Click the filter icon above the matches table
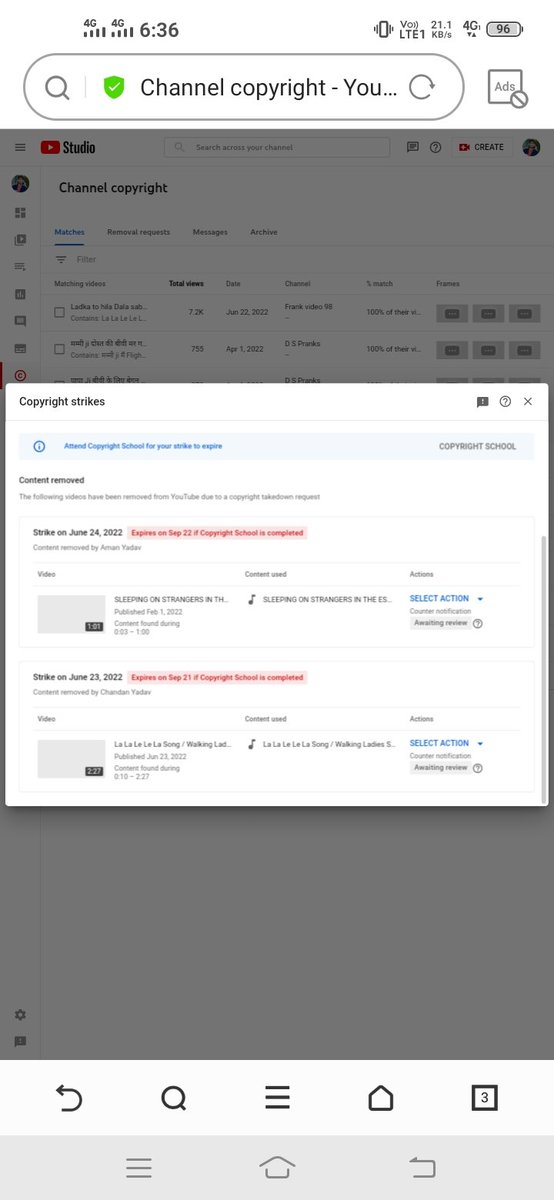 coord(61,259)
